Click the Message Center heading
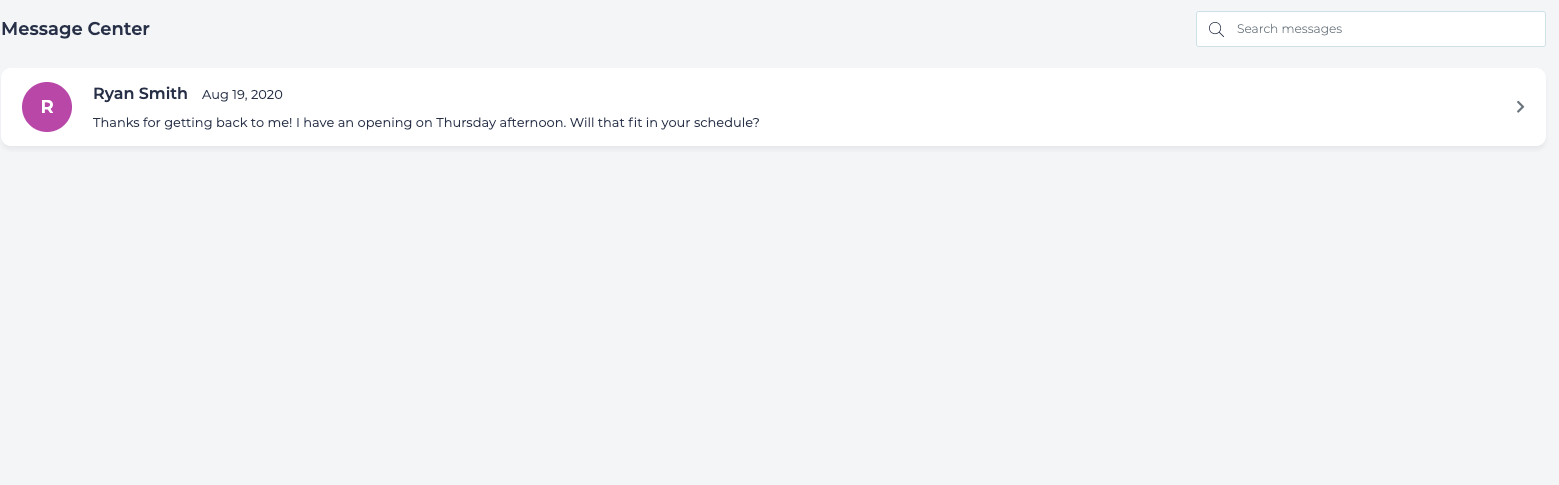This screenshot has width=1559, height=485. [x=76, y=29]
